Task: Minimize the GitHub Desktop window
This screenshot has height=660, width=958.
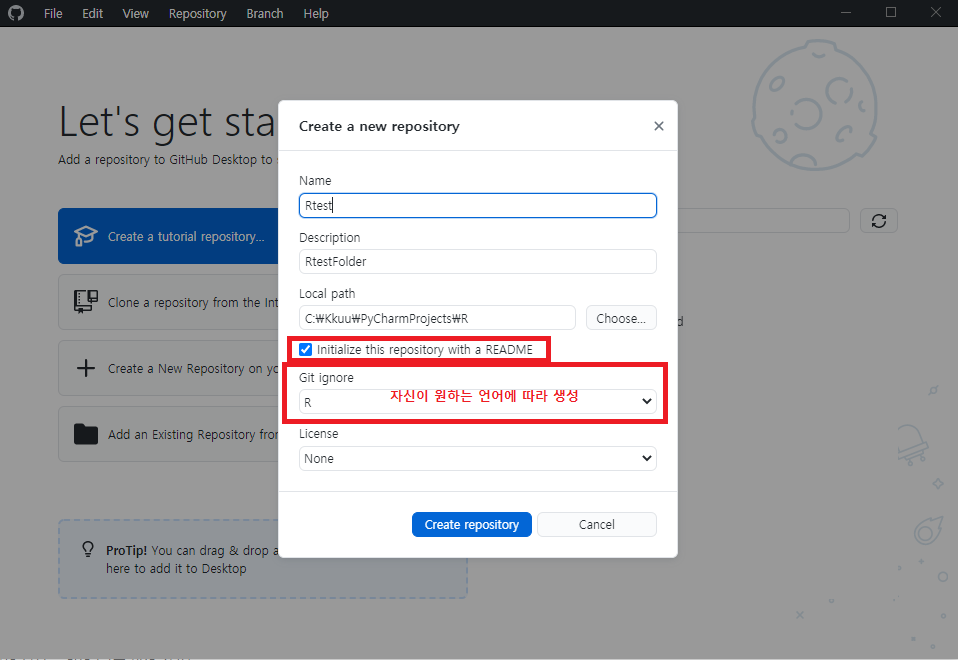Action: pyautogui.click(x=846, y=13)
